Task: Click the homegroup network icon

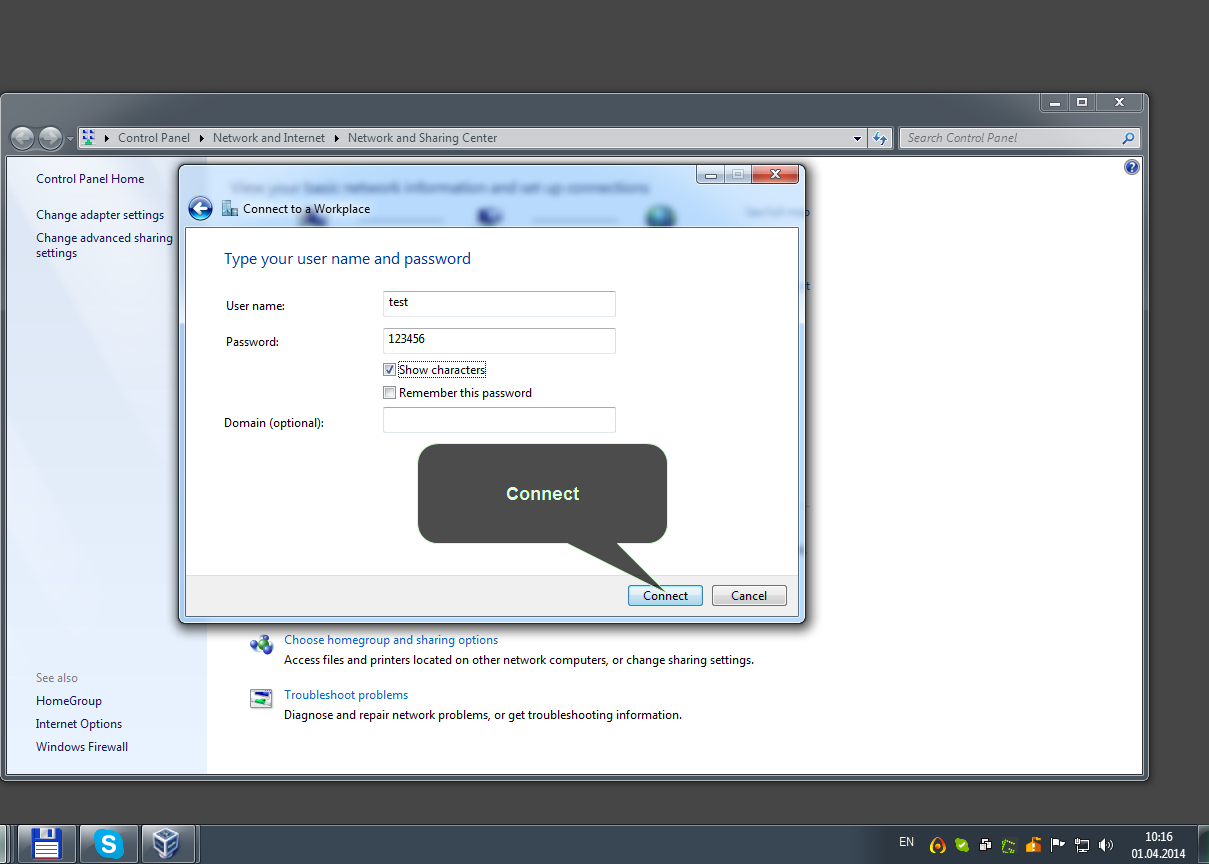Action: coord(261,645)
